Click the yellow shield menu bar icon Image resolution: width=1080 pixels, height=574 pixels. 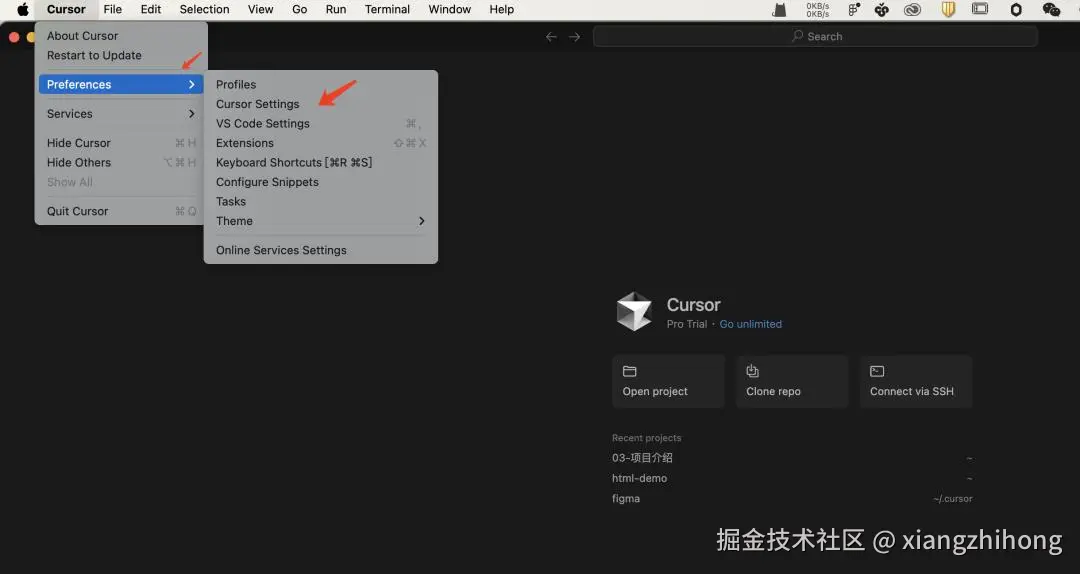point(948,10)
